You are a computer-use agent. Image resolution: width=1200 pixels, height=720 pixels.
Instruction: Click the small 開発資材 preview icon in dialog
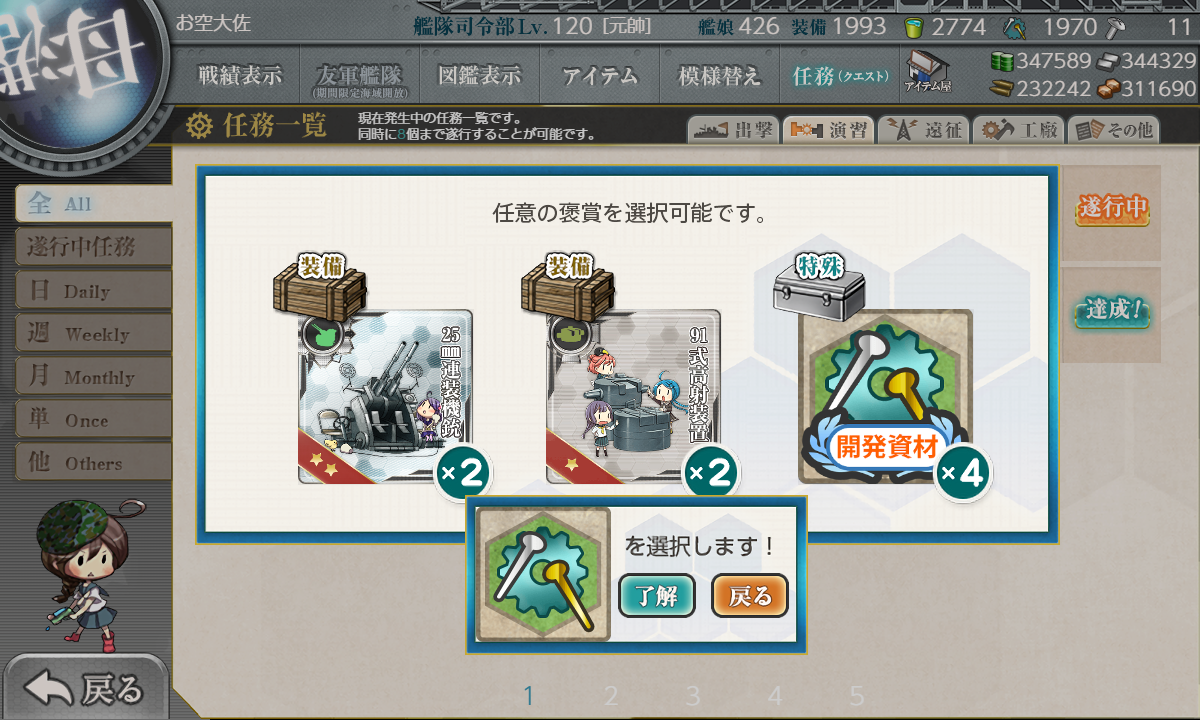(x=543, y=574)
